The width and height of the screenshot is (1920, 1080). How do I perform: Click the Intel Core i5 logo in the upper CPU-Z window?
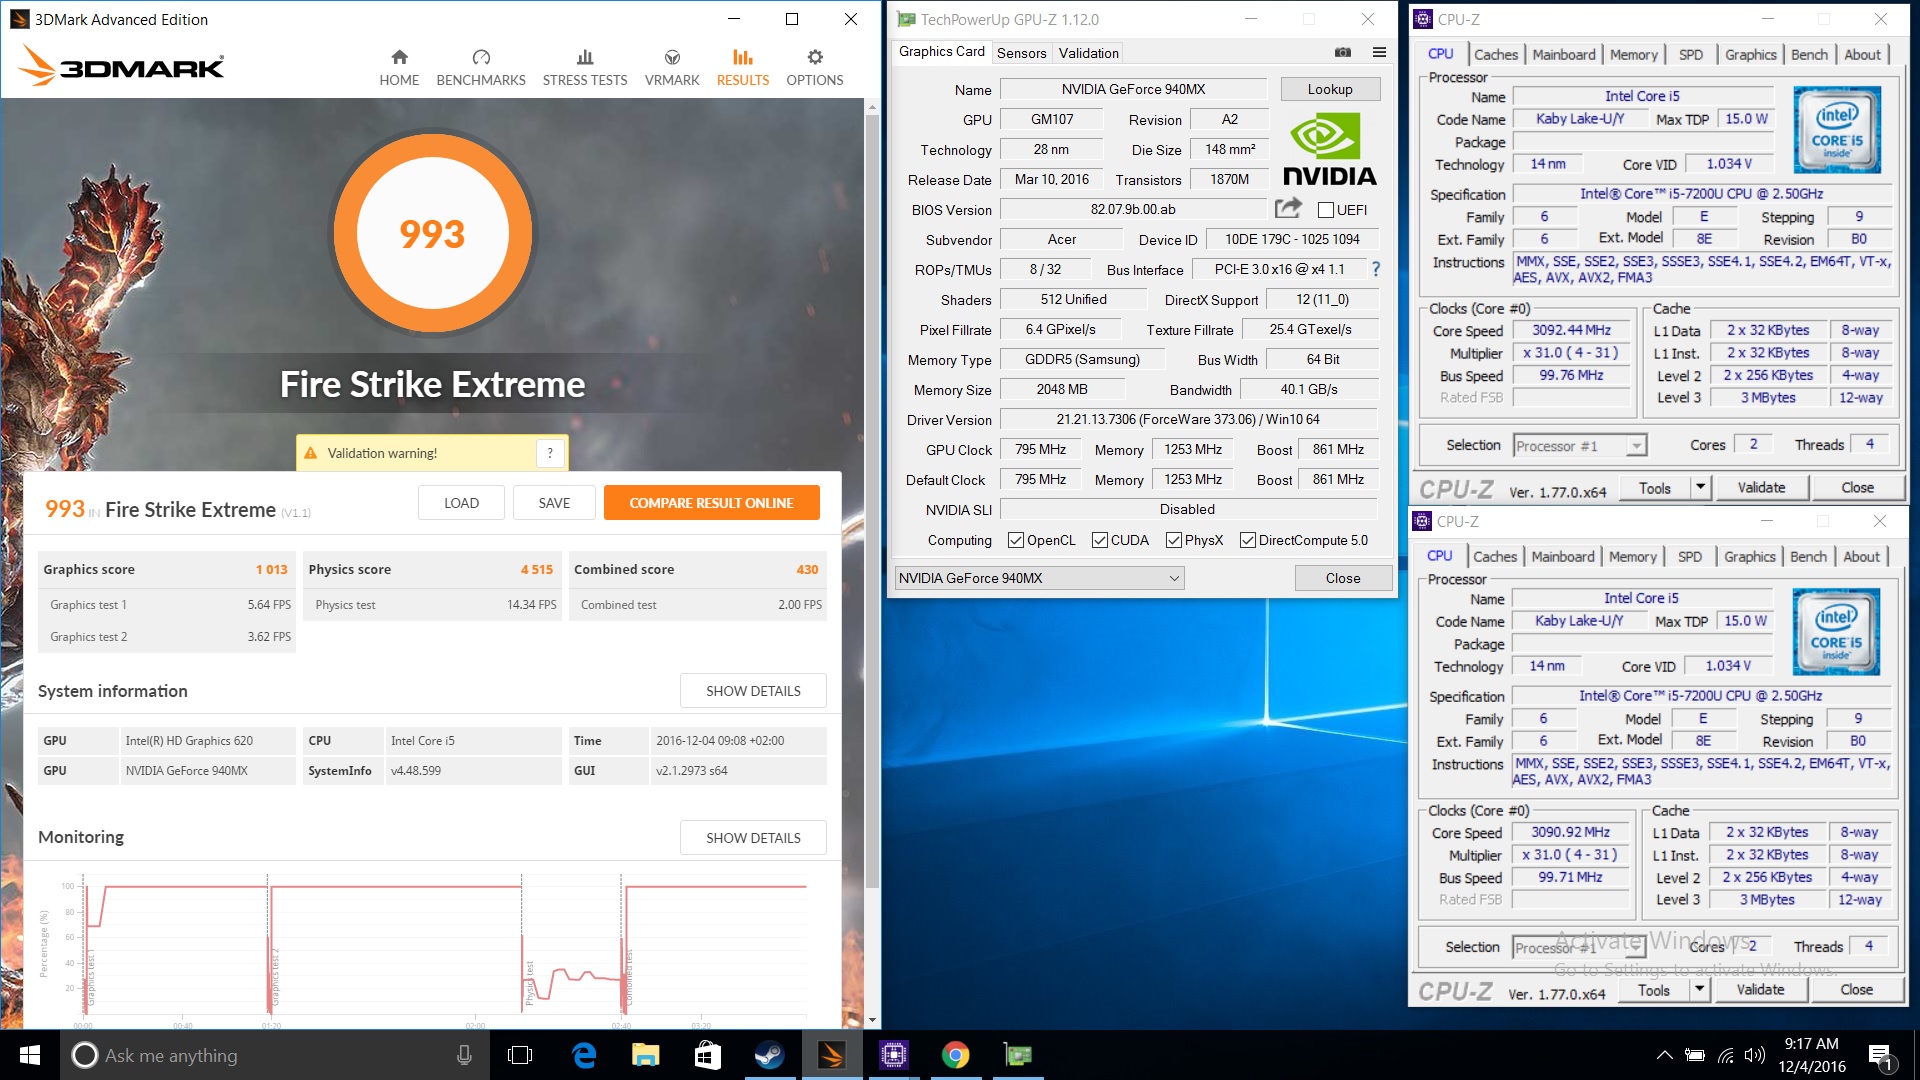tap(1837, 129)
